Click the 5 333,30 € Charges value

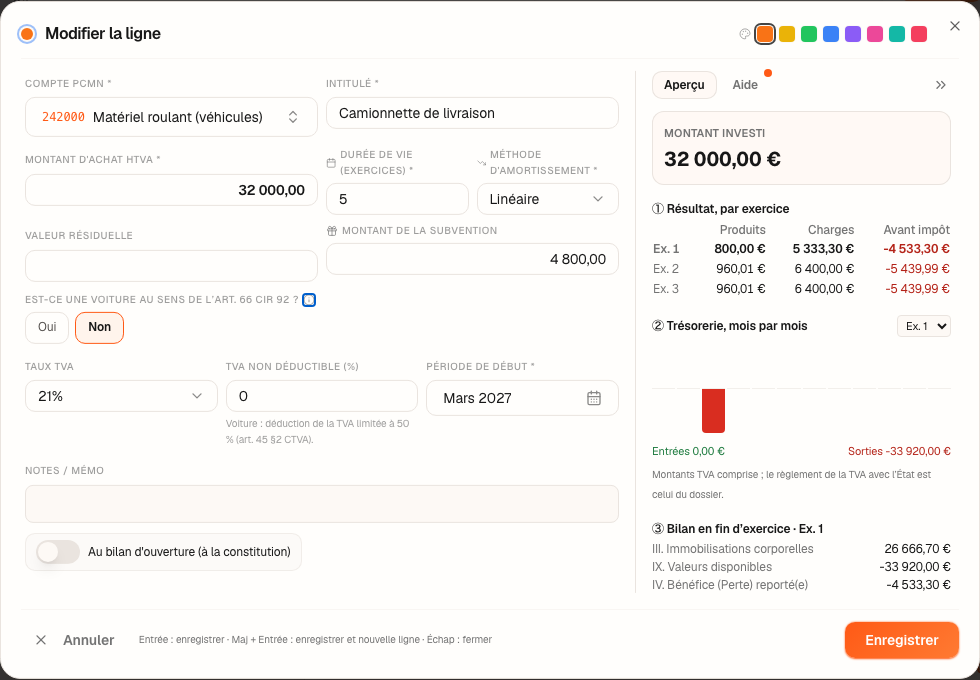(823, 249)
